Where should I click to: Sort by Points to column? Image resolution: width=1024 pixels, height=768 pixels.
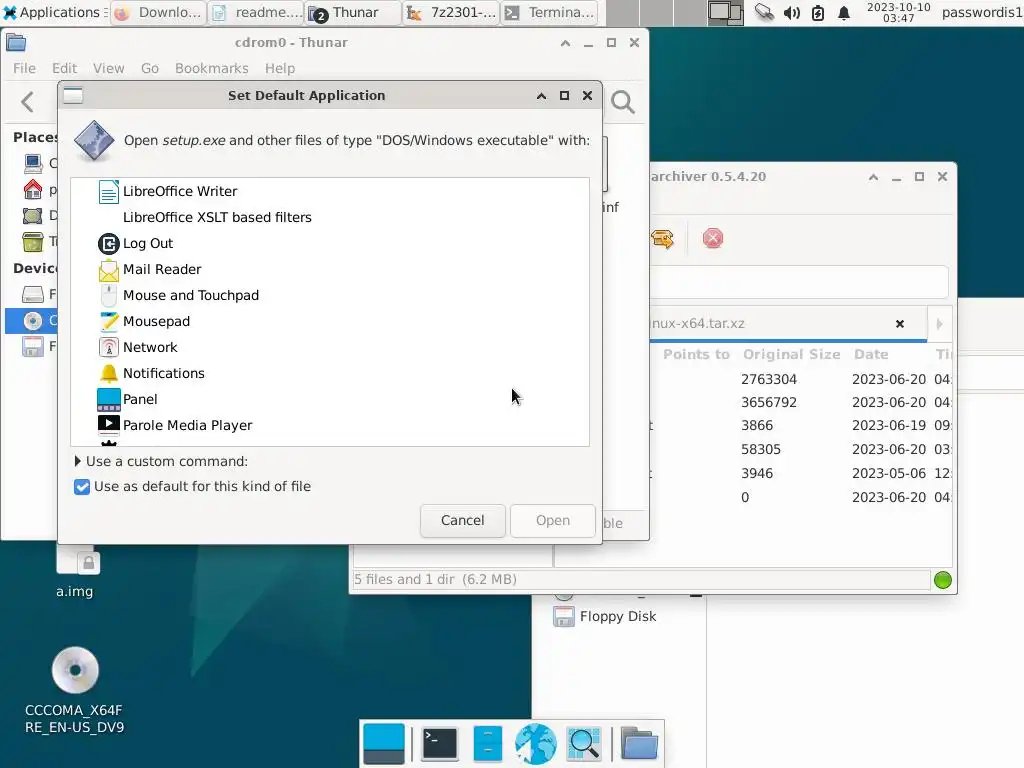[x=696, y=354]
